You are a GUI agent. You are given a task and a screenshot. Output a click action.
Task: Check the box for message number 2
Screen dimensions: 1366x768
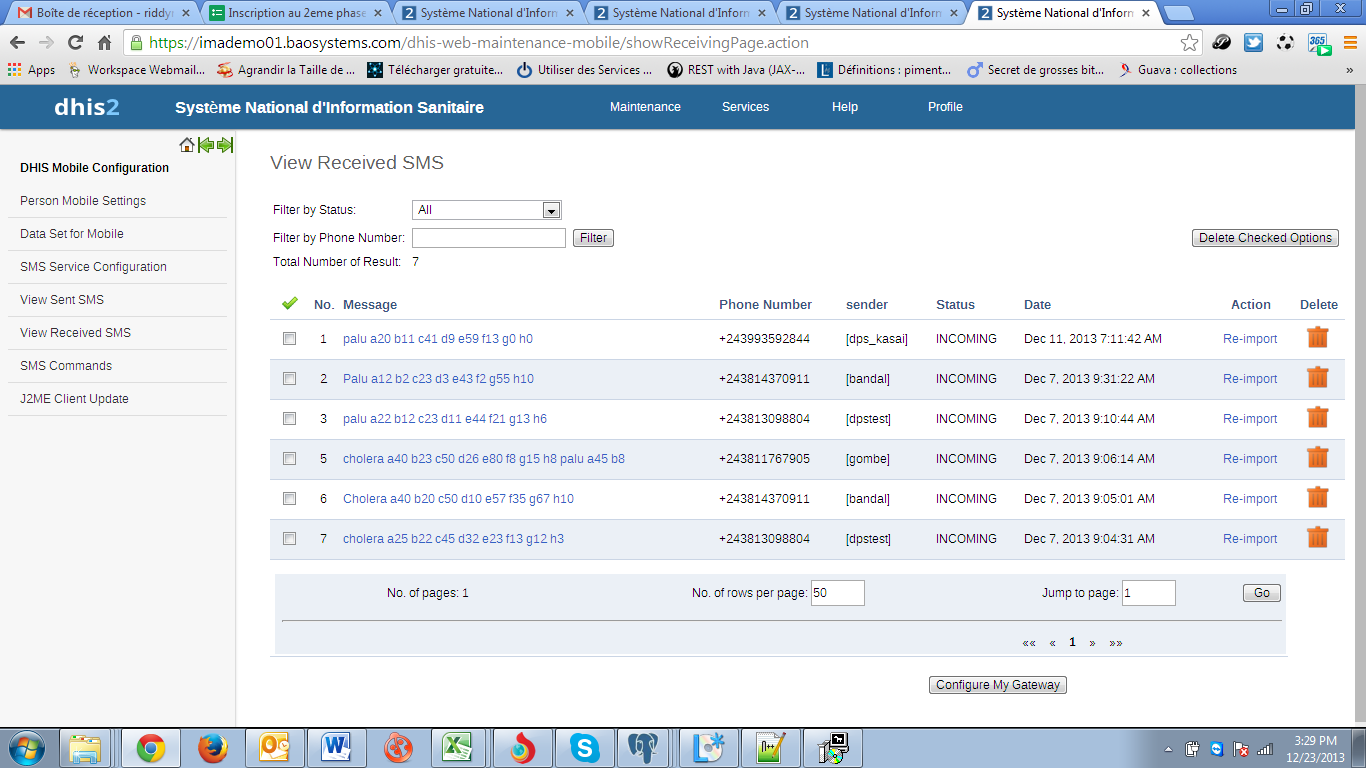click(290, 379)
